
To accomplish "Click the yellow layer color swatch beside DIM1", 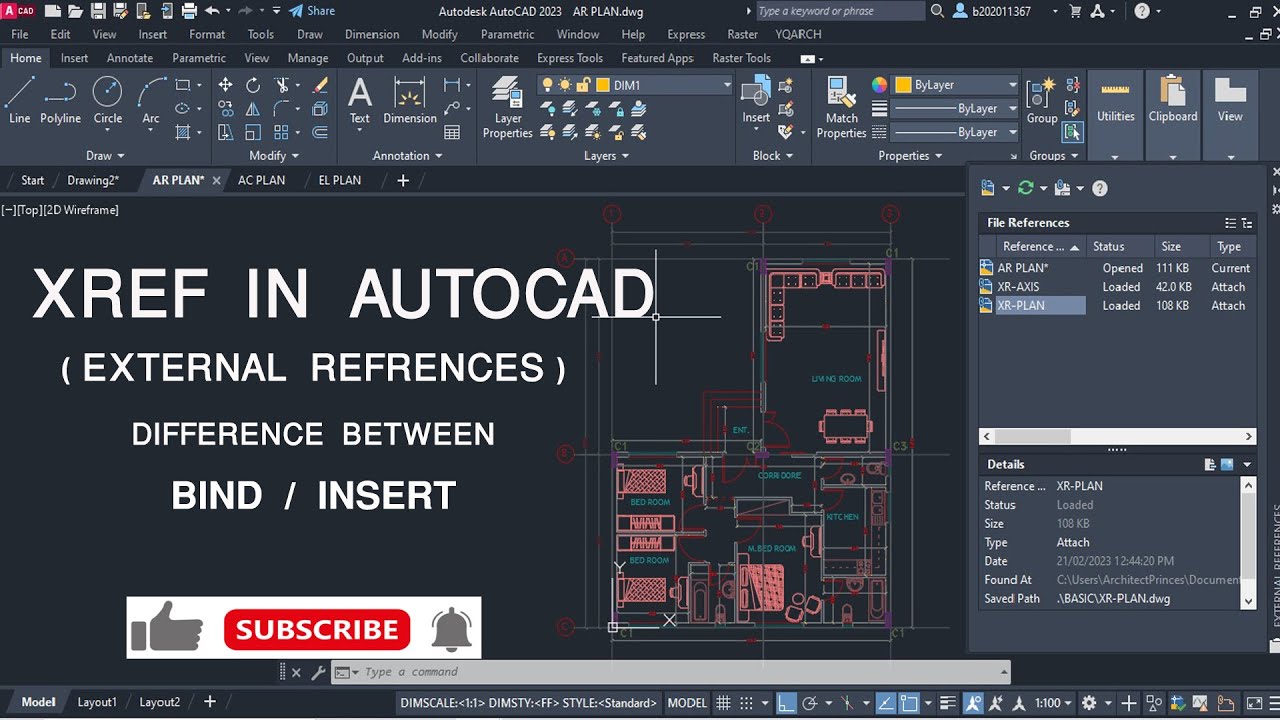I will click(603, 85).
